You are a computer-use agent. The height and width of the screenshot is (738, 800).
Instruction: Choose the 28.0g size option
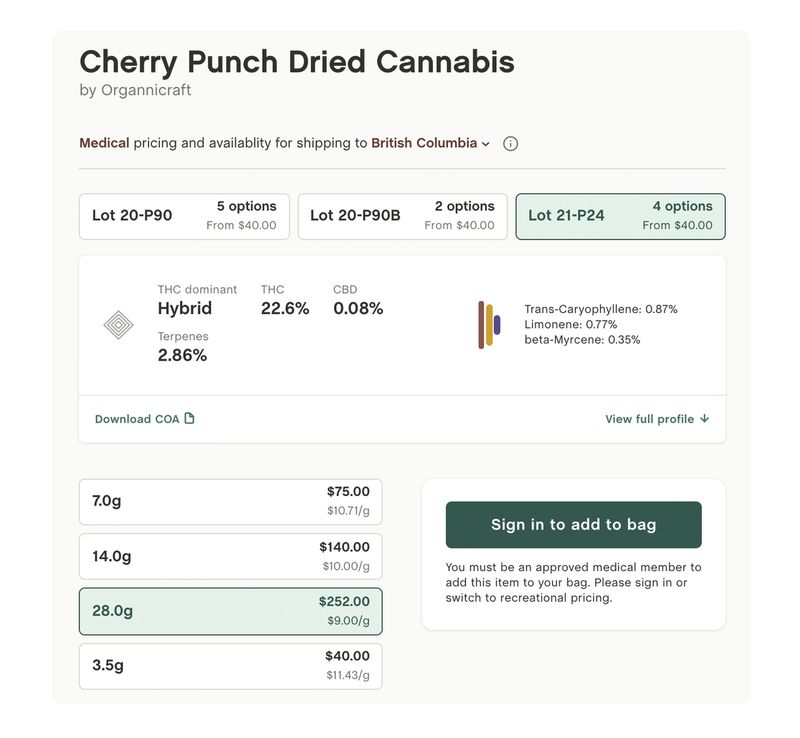(231, 611)
